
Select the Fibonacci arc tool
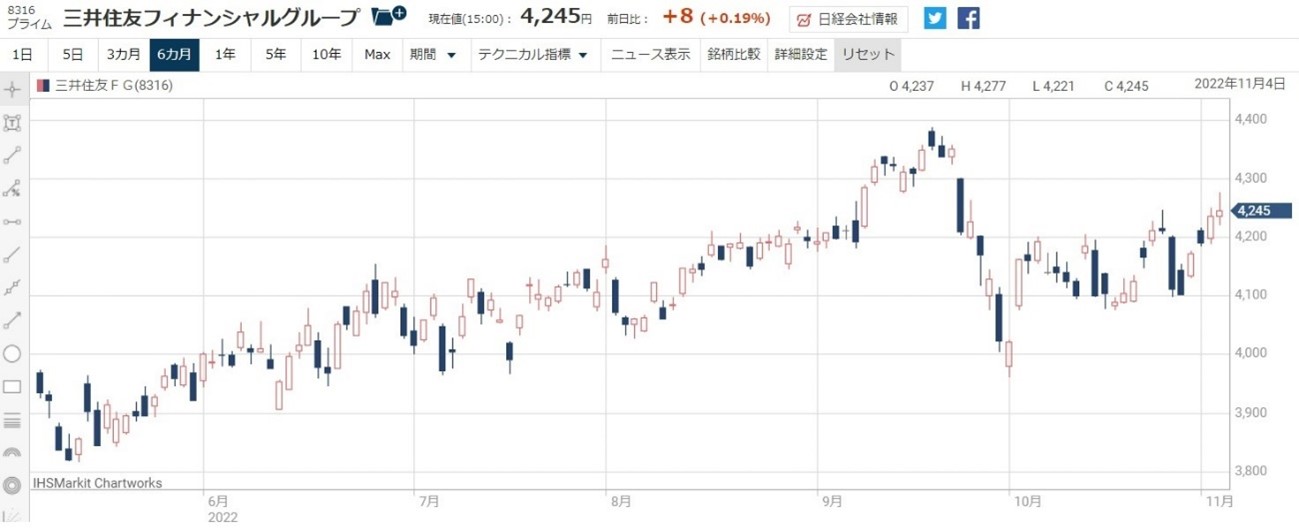pyautogui.click(x=13, y=452)
